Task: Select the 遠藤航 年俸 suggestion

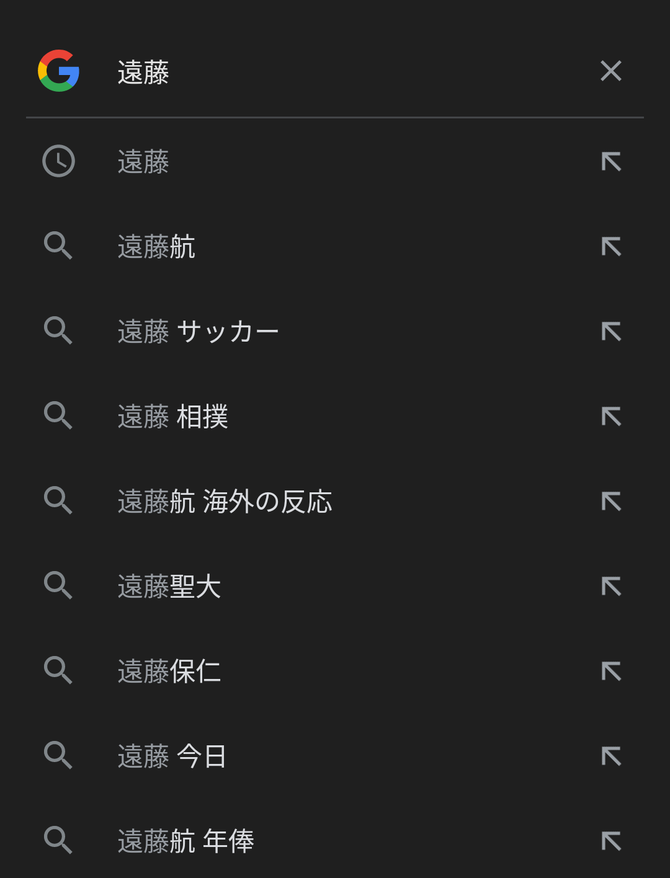Action: coord(186,842)
